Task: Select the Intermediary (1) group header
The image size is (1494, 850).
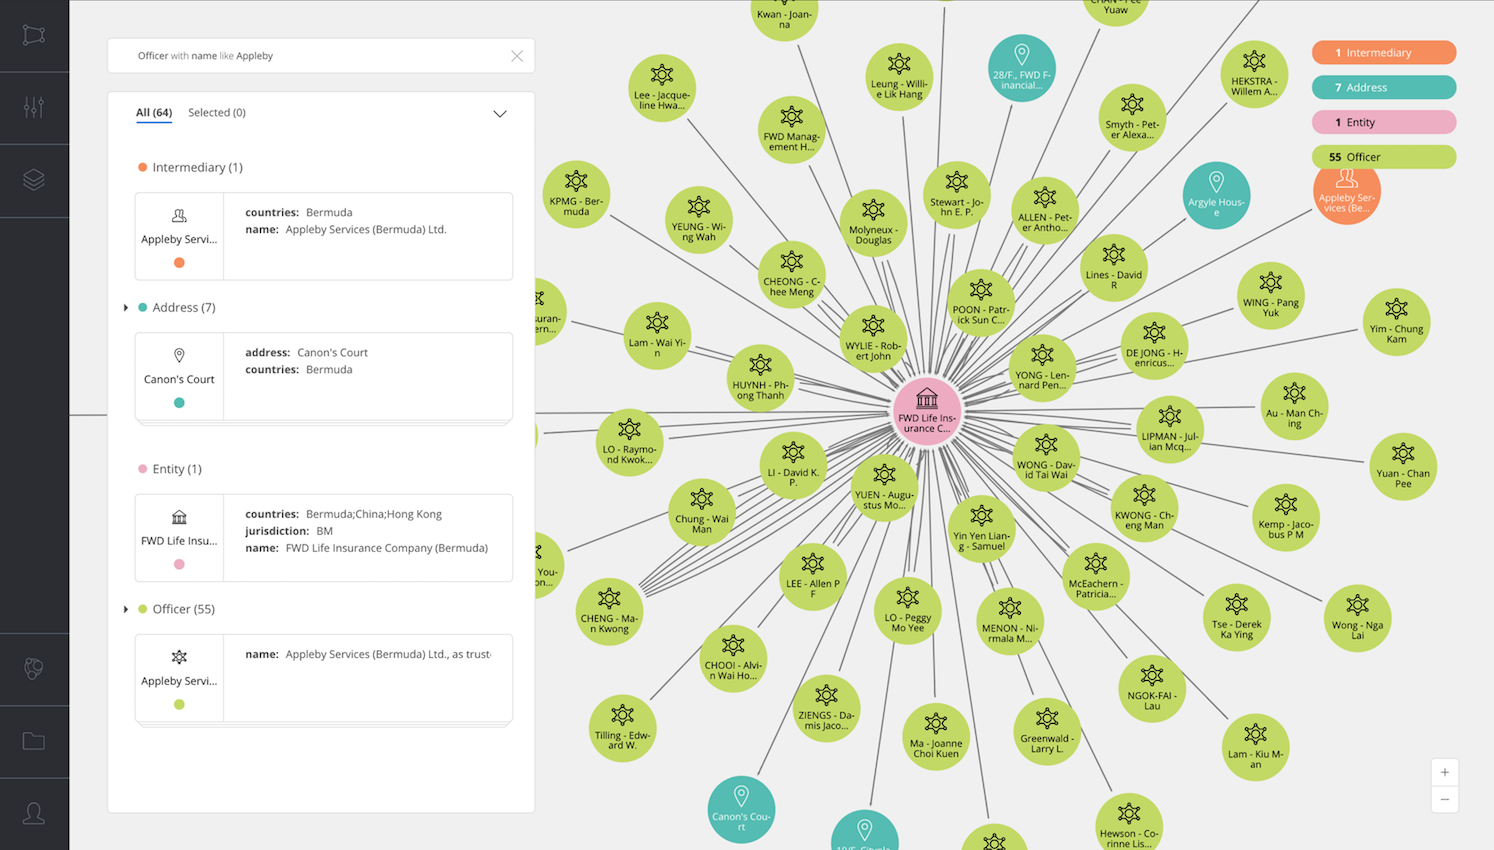Action: 190,167
